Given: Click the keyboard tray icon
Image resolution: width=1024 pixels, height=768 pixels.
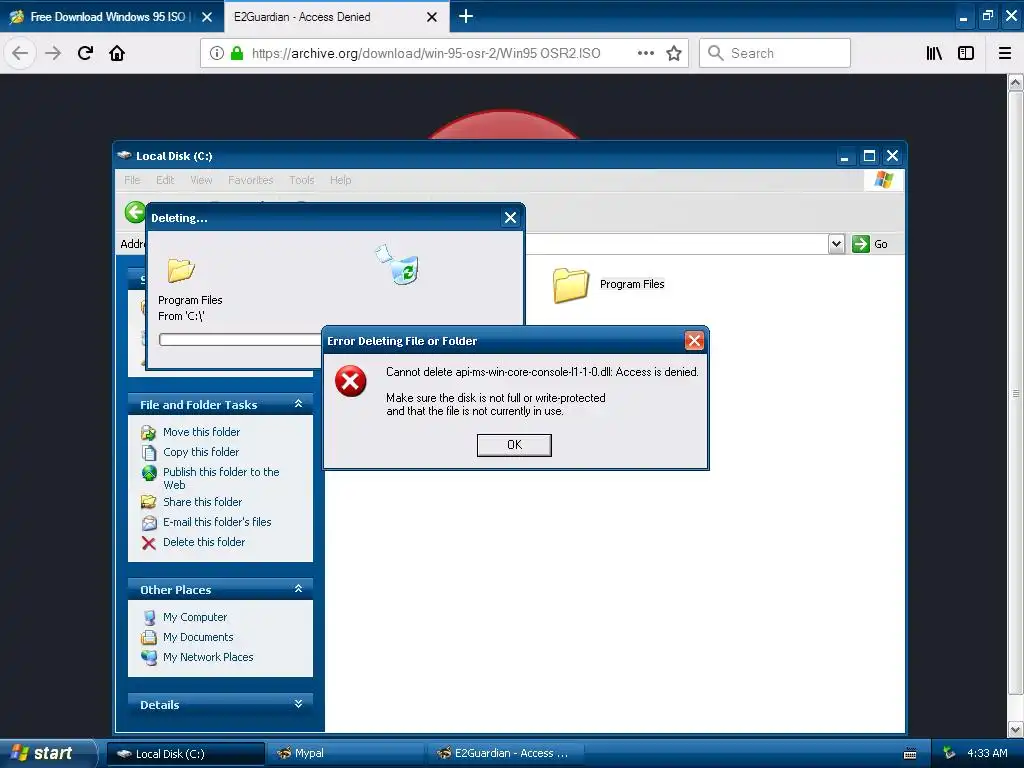Looking at the screenshot, I should [x=910, y=754].
